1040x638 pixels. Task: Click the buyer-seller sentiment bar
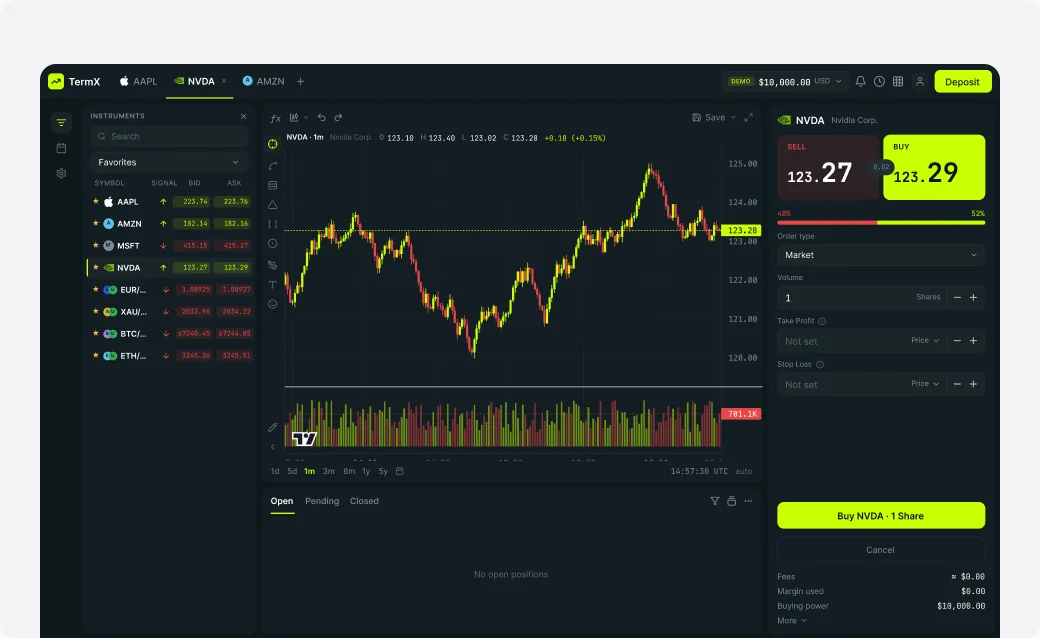(x=881, y=223)
